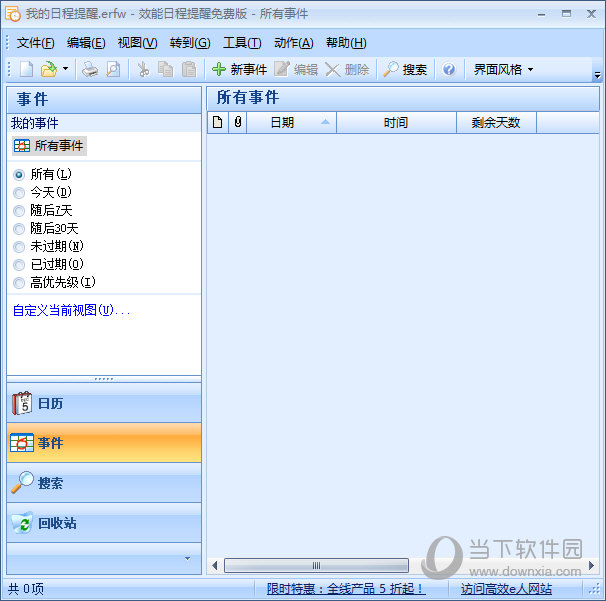
Task: Open the 编辑(E) menu
Action: point(86,43)
